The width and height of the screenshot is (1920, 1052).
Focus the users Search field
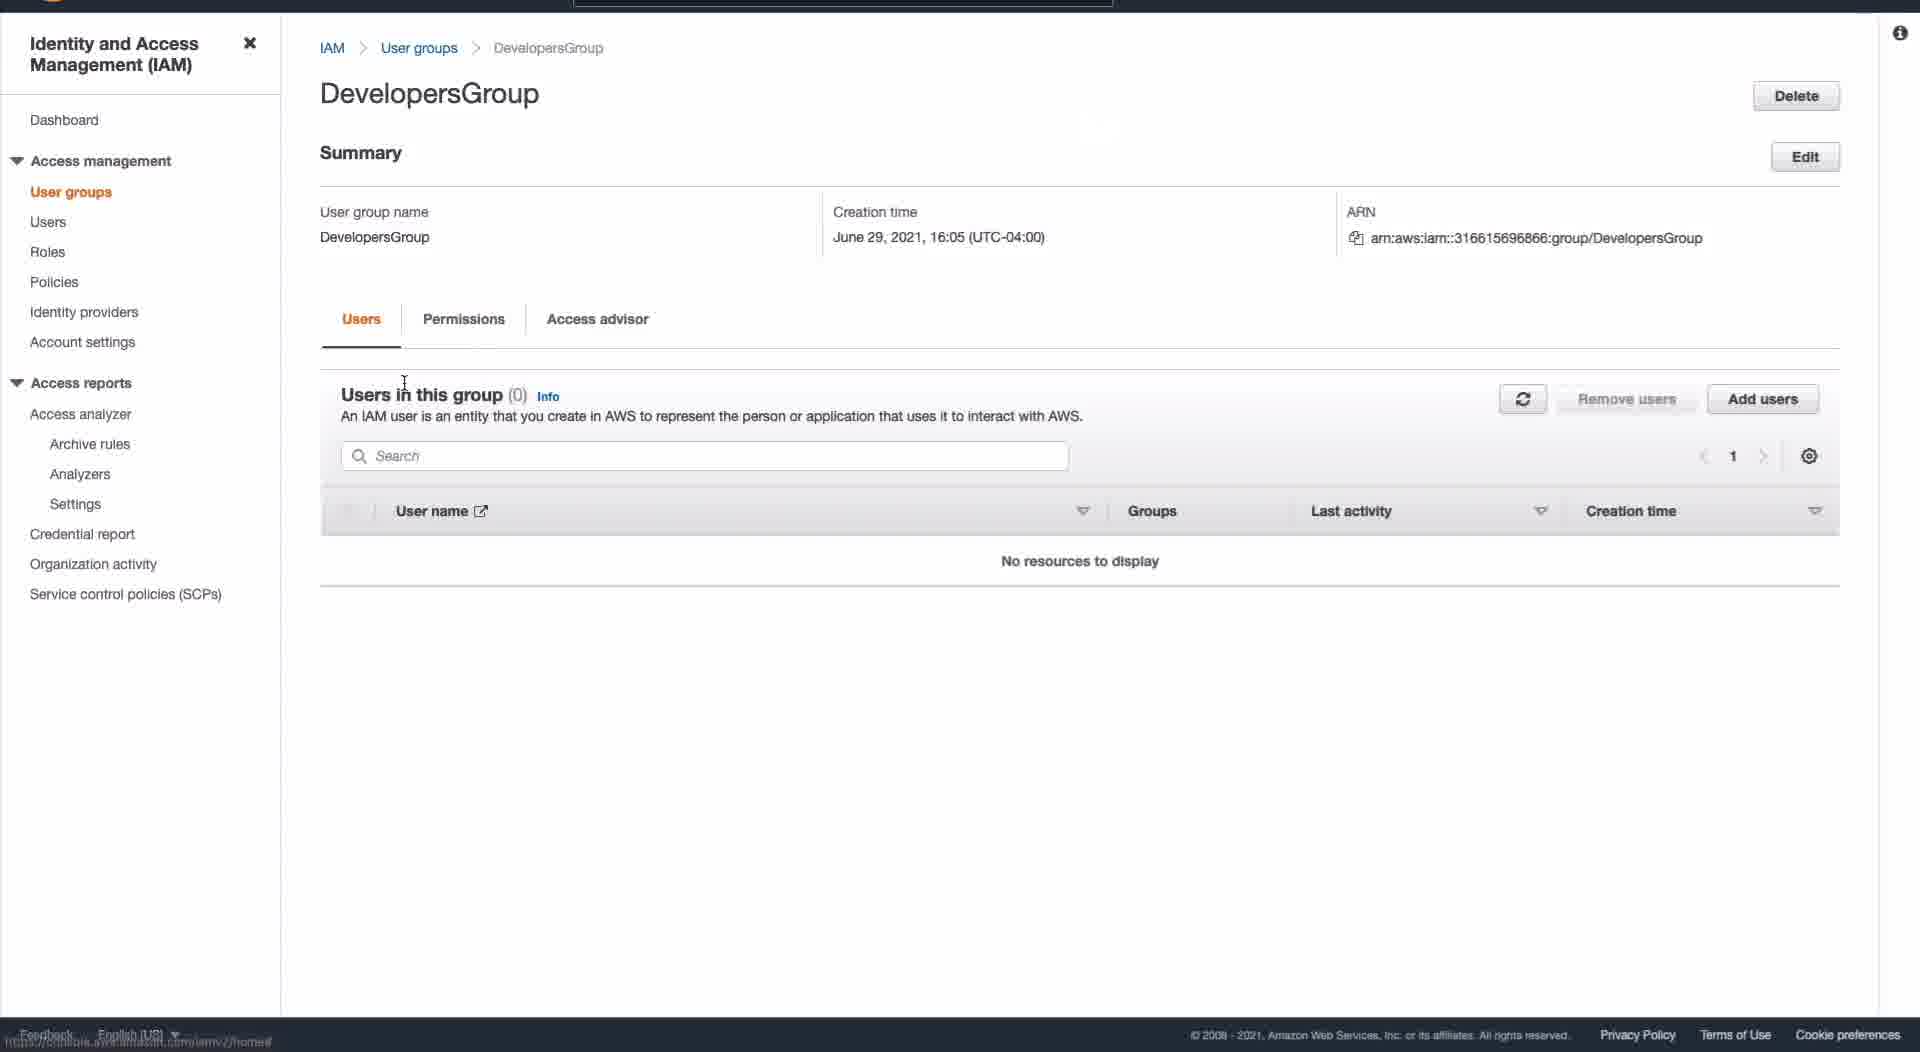pyautogui.click(x=704, y=456)
